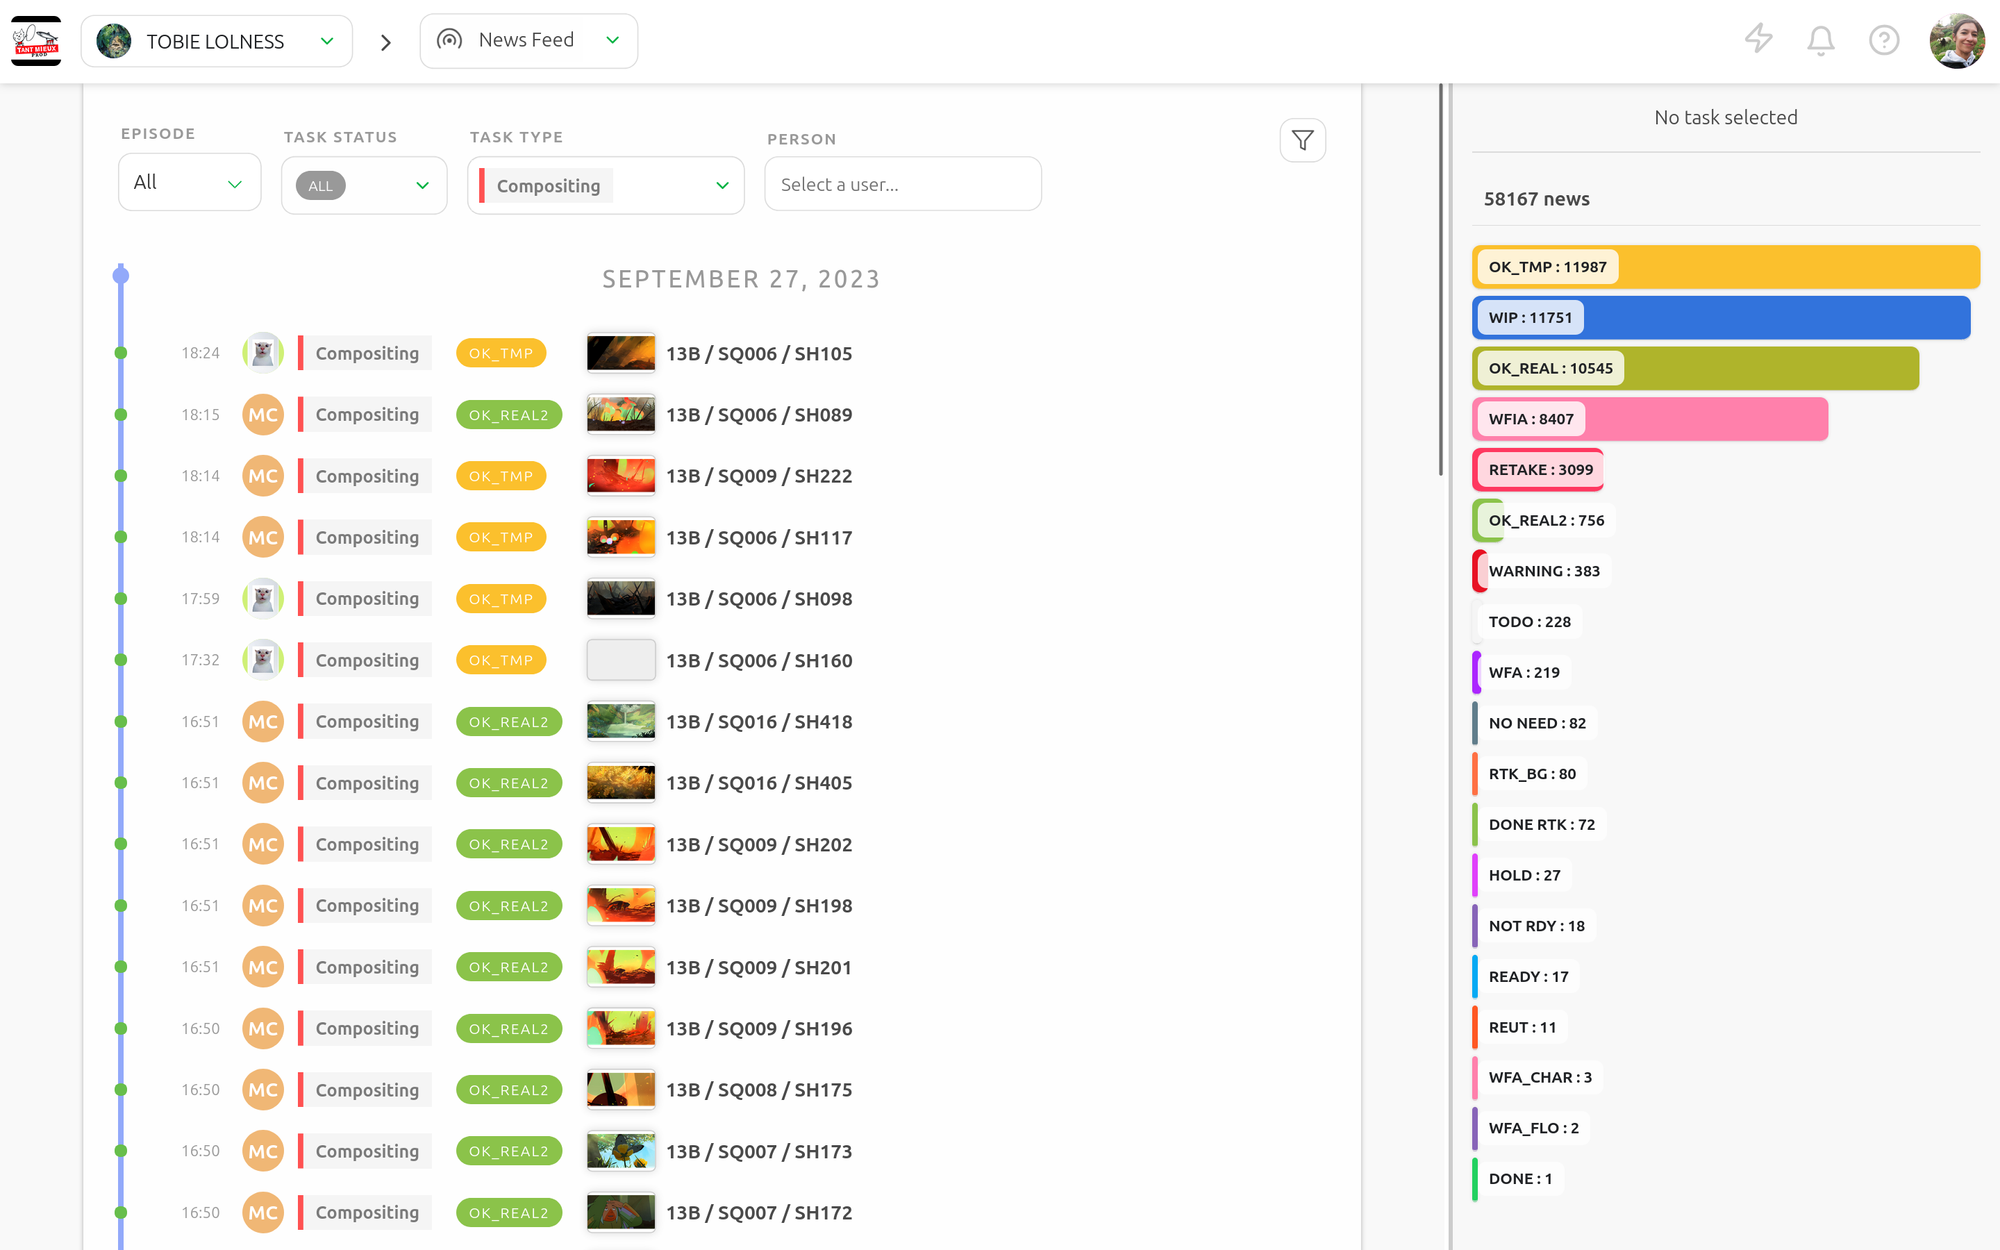2000x1250 pixels.
Task: Click the RETAKE : 3099 status entry
Action: [x=1539, y=470]
